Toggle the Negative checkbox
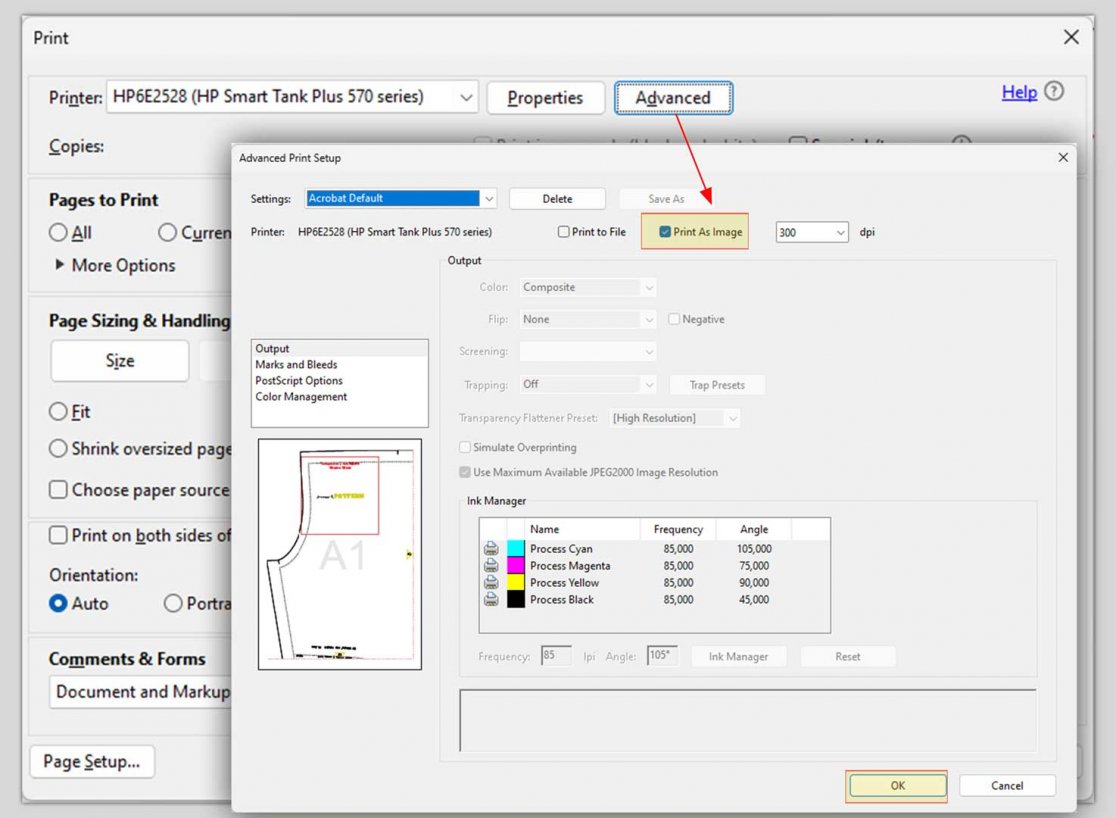This screenshot has height=818, width=1116. pyautogui.click(x=675, y=319)
